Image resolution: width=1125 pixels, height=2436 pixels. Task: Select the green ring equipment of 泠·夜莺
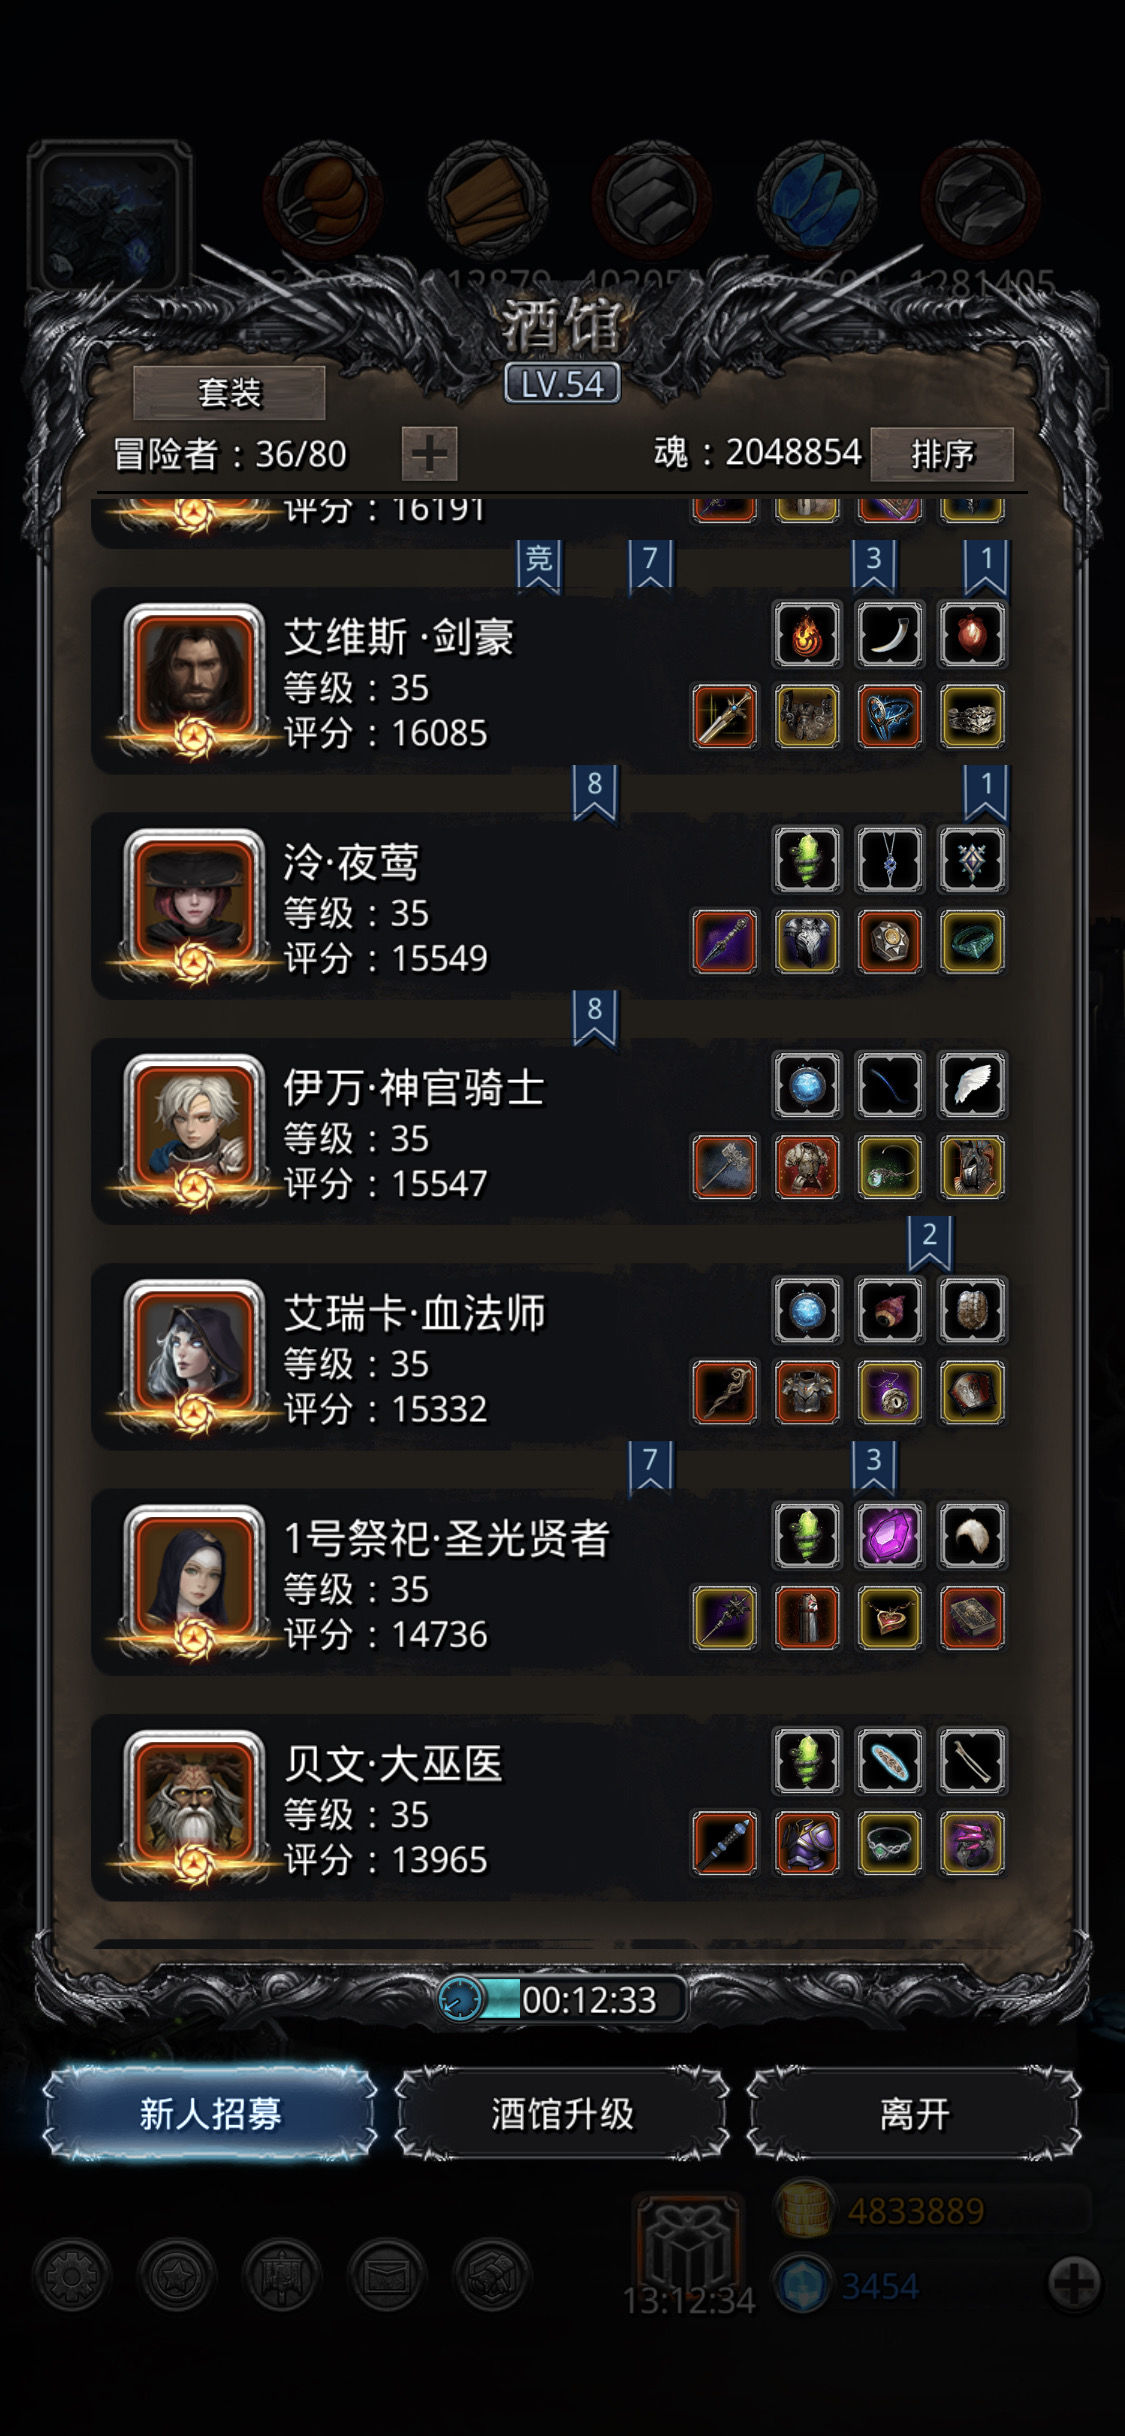(x=971, y=941)
